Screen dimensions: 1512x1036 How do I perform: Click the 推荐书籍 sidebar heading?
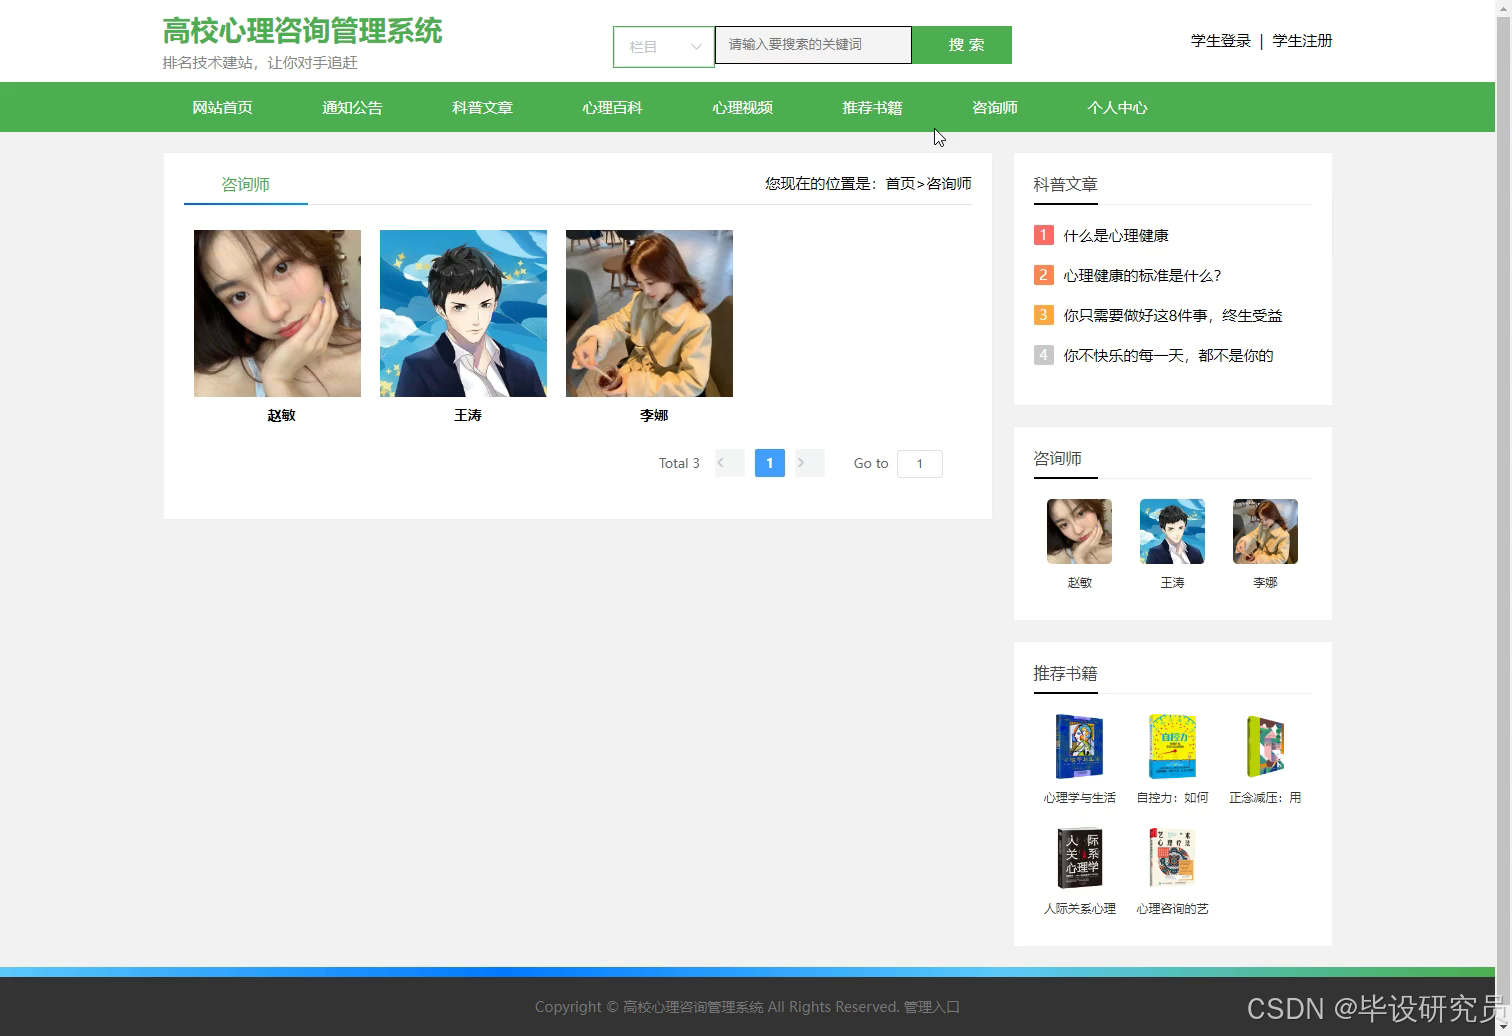pos(1065,674)
